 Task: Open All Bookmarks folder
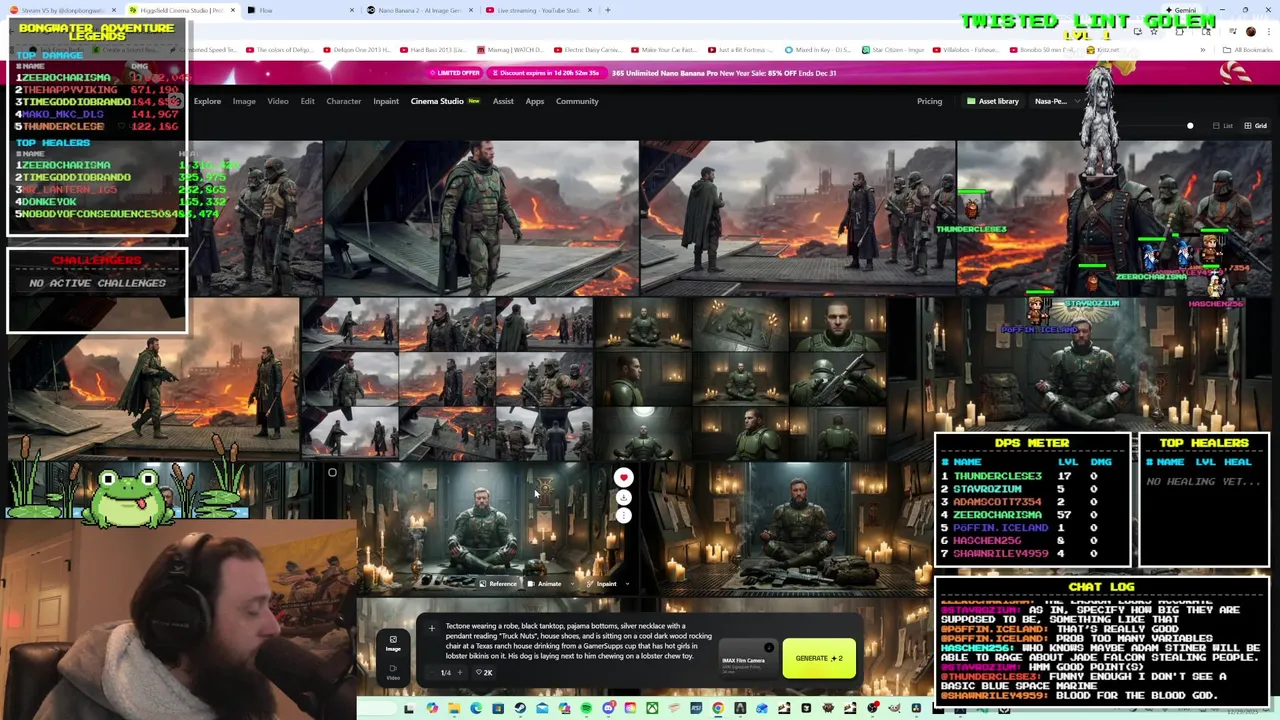pos(1248,50)
